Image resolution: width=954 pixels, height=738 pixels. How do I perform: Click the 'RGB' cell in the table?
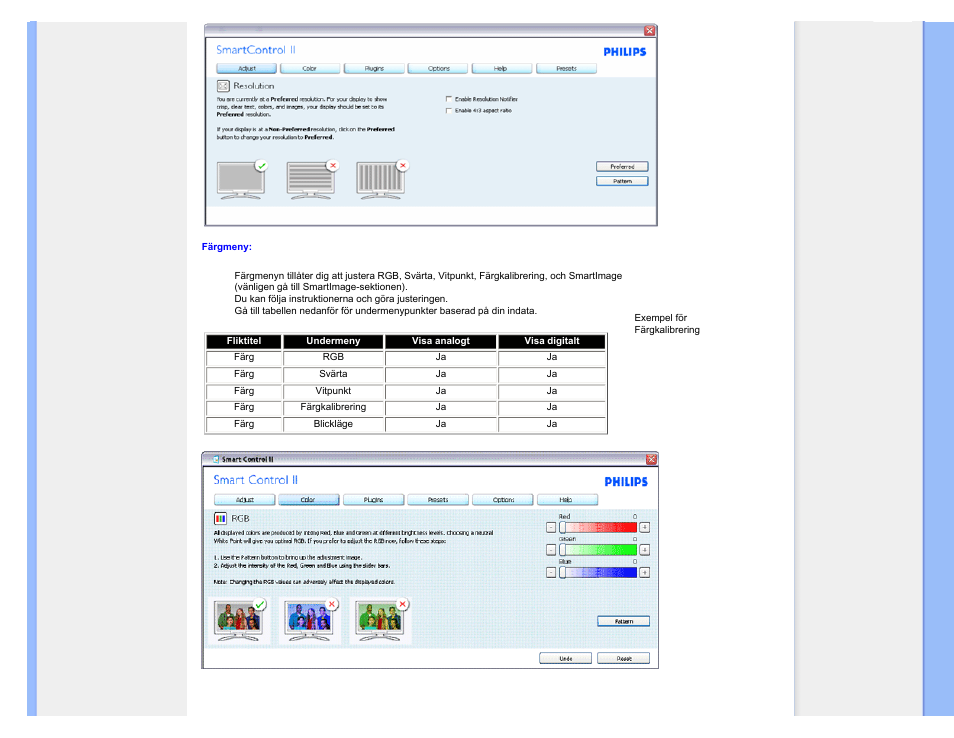(x=333, y=357)
